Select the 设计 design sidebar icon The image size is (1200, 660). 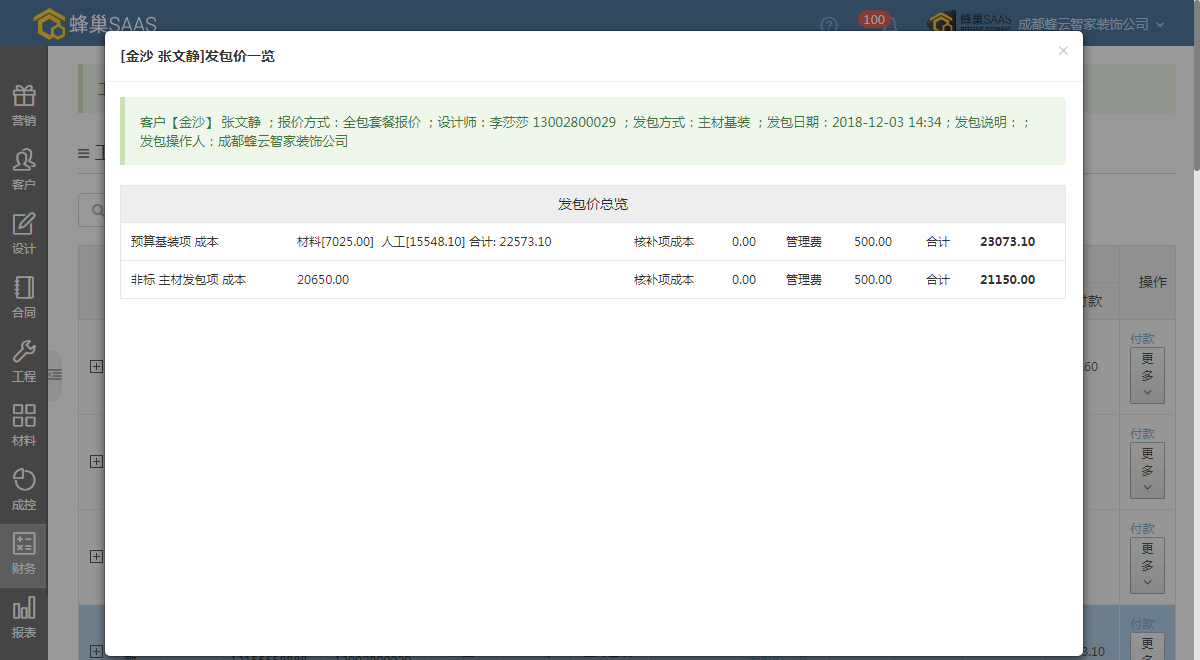click(x=24, y=234)
